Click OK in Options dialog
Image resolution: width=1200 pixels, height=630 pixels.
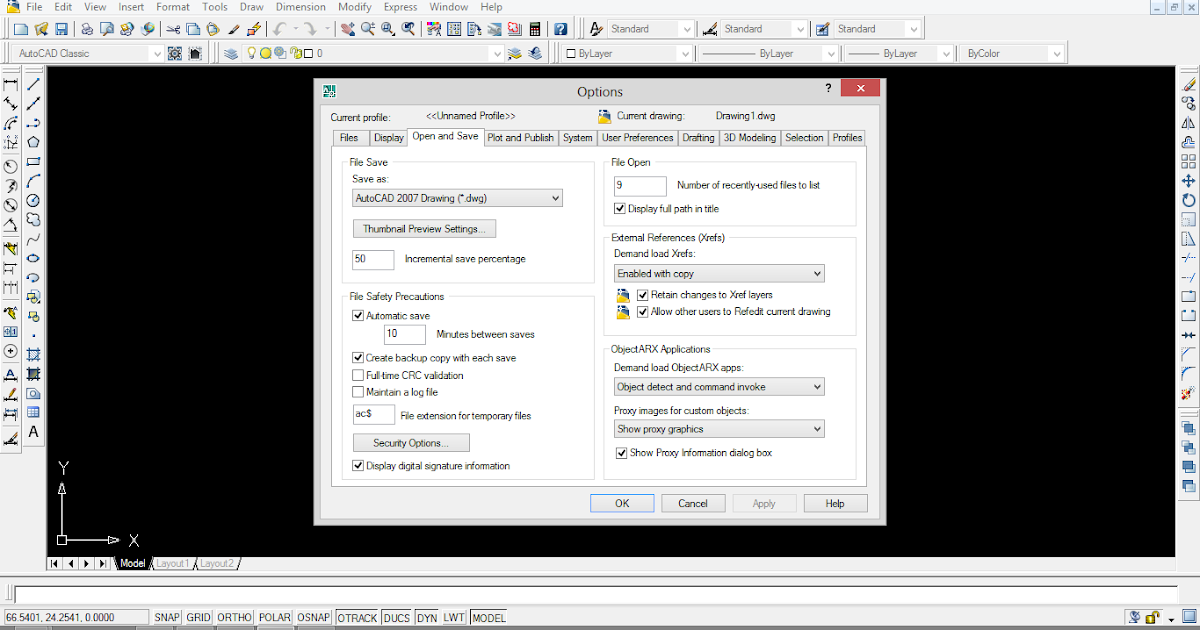[622, 504]
